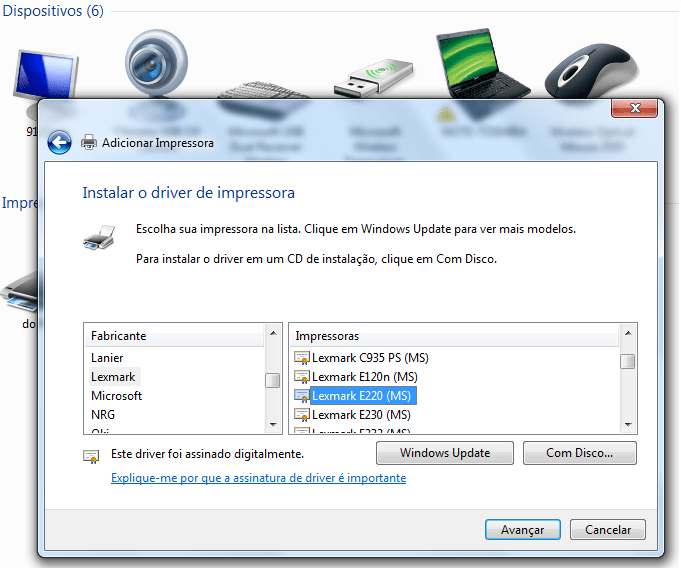
Task: Click the Impressoras column header
Action: [x=454, y=336]
